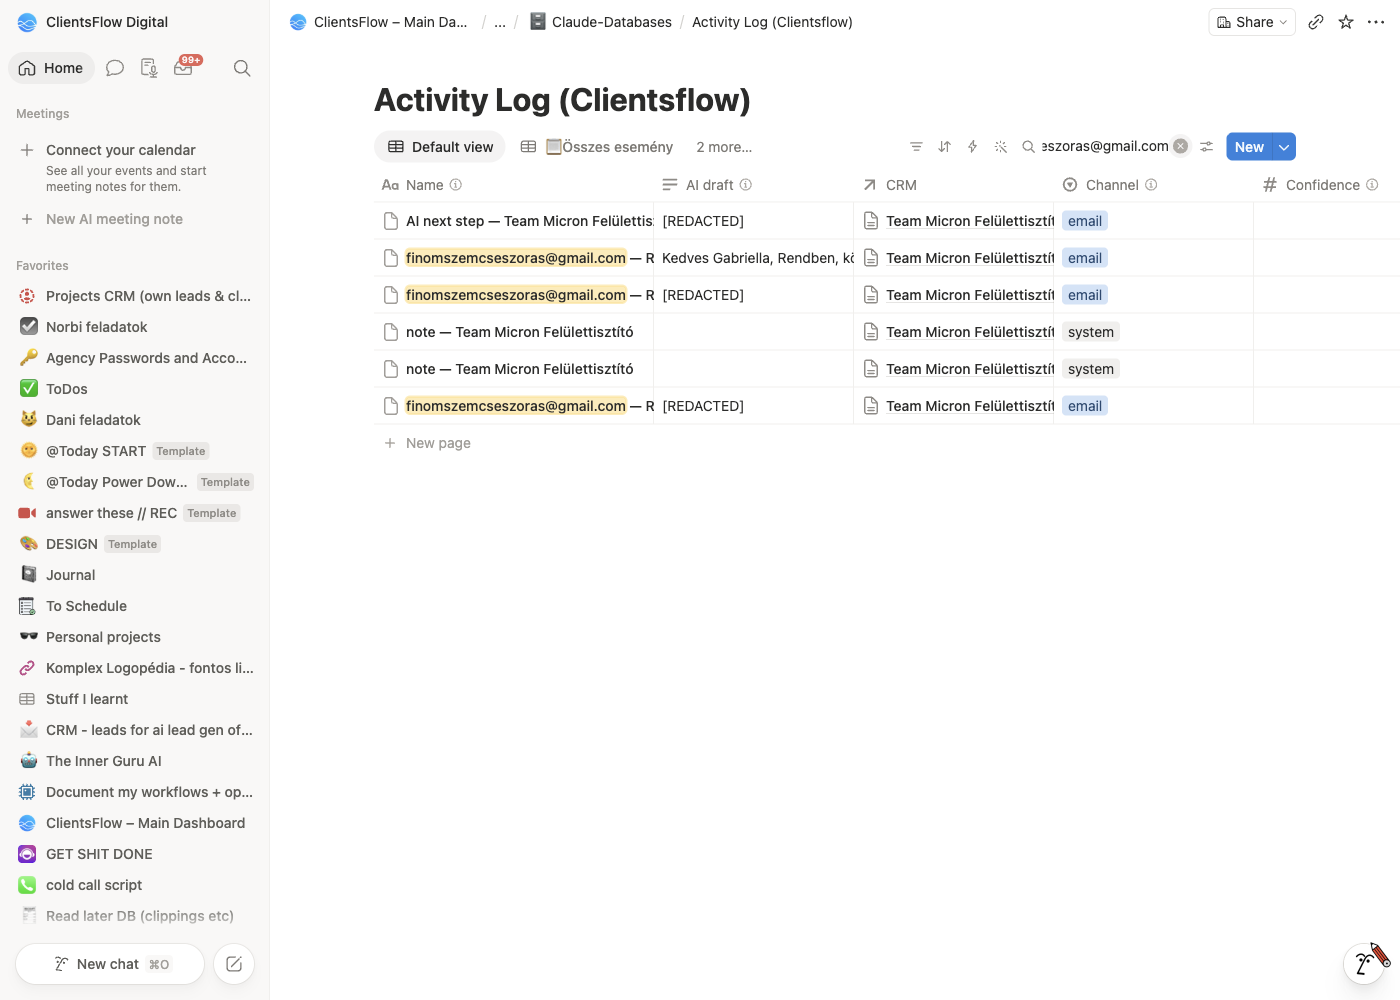Open the Journal page in Favorites

(x=135, y=575)
